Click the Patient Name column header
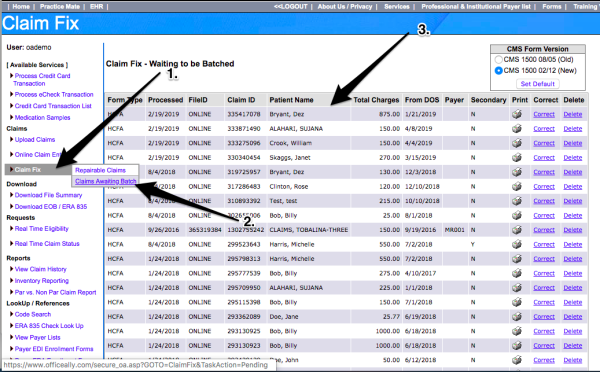Screen dimensions: 600x372 (291, 100)
